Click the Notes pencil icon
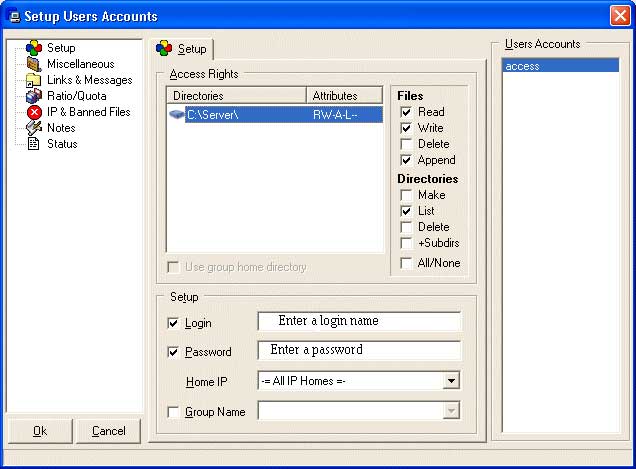 pos(34,128)
